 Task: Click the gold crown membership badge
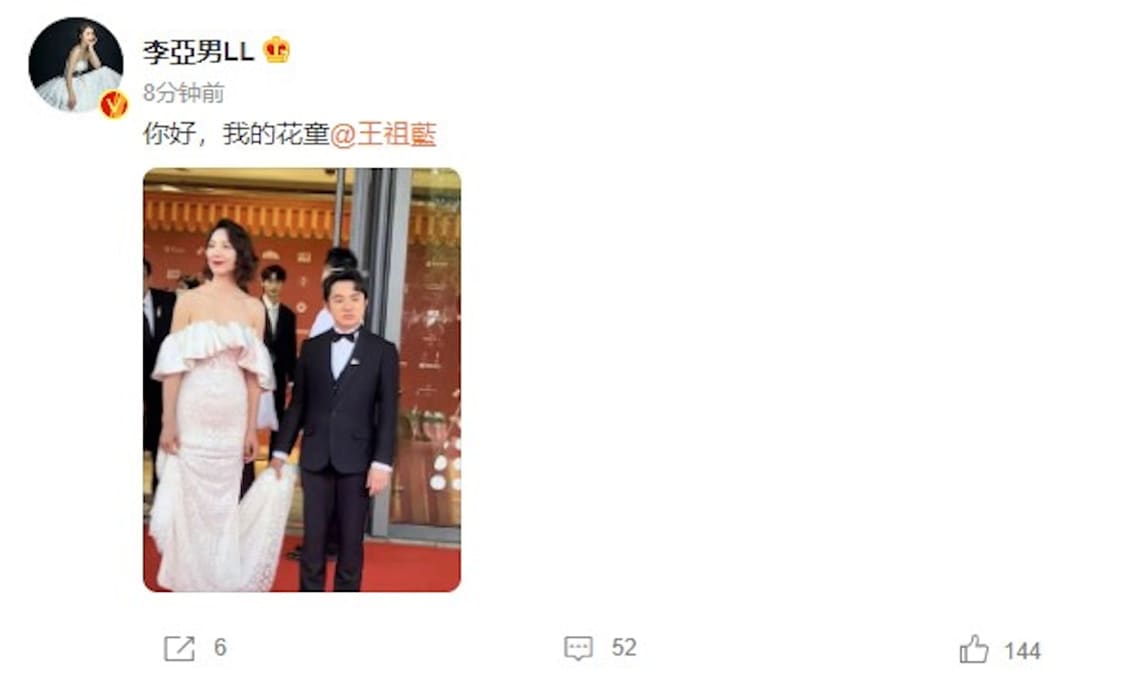277,50
